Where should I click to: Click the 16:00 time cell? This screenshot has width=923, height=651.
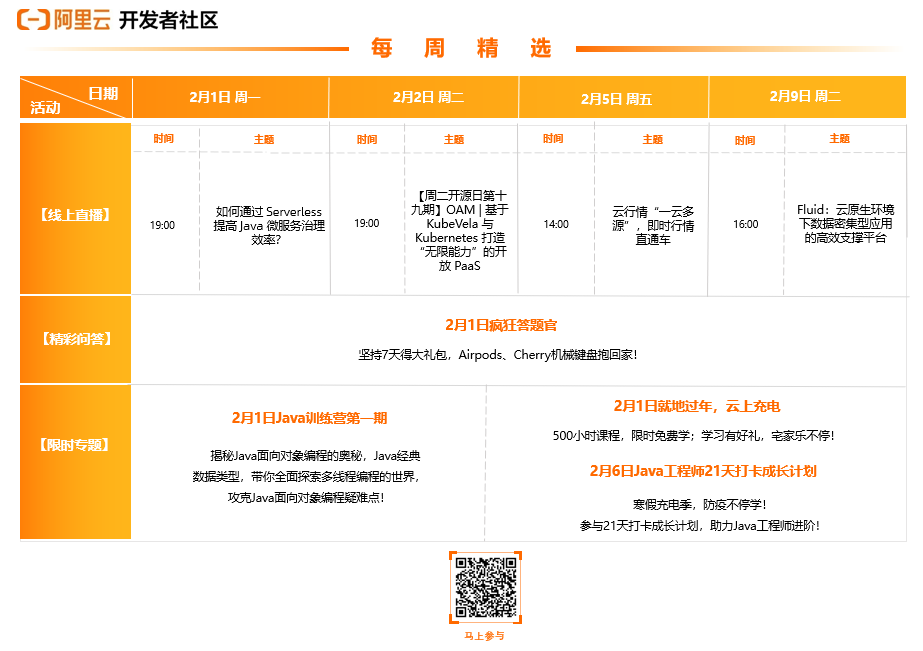[746, 224]
